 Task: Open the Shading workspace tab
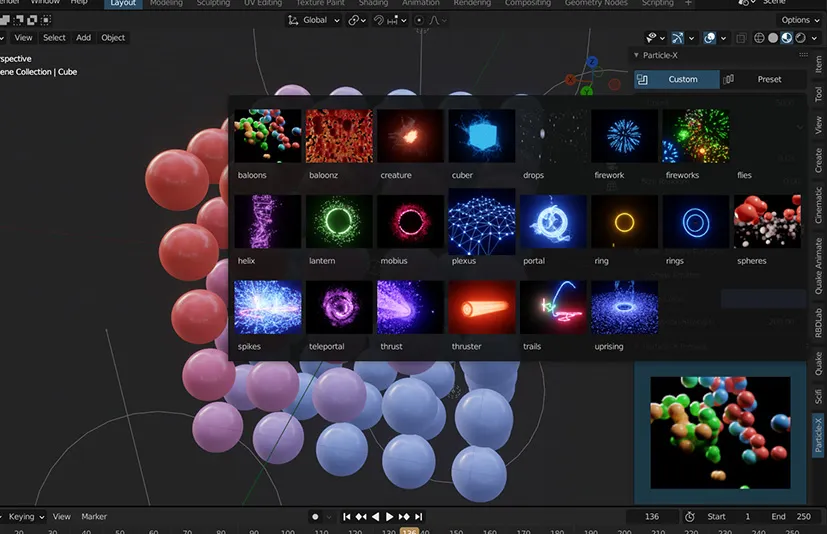373,3
